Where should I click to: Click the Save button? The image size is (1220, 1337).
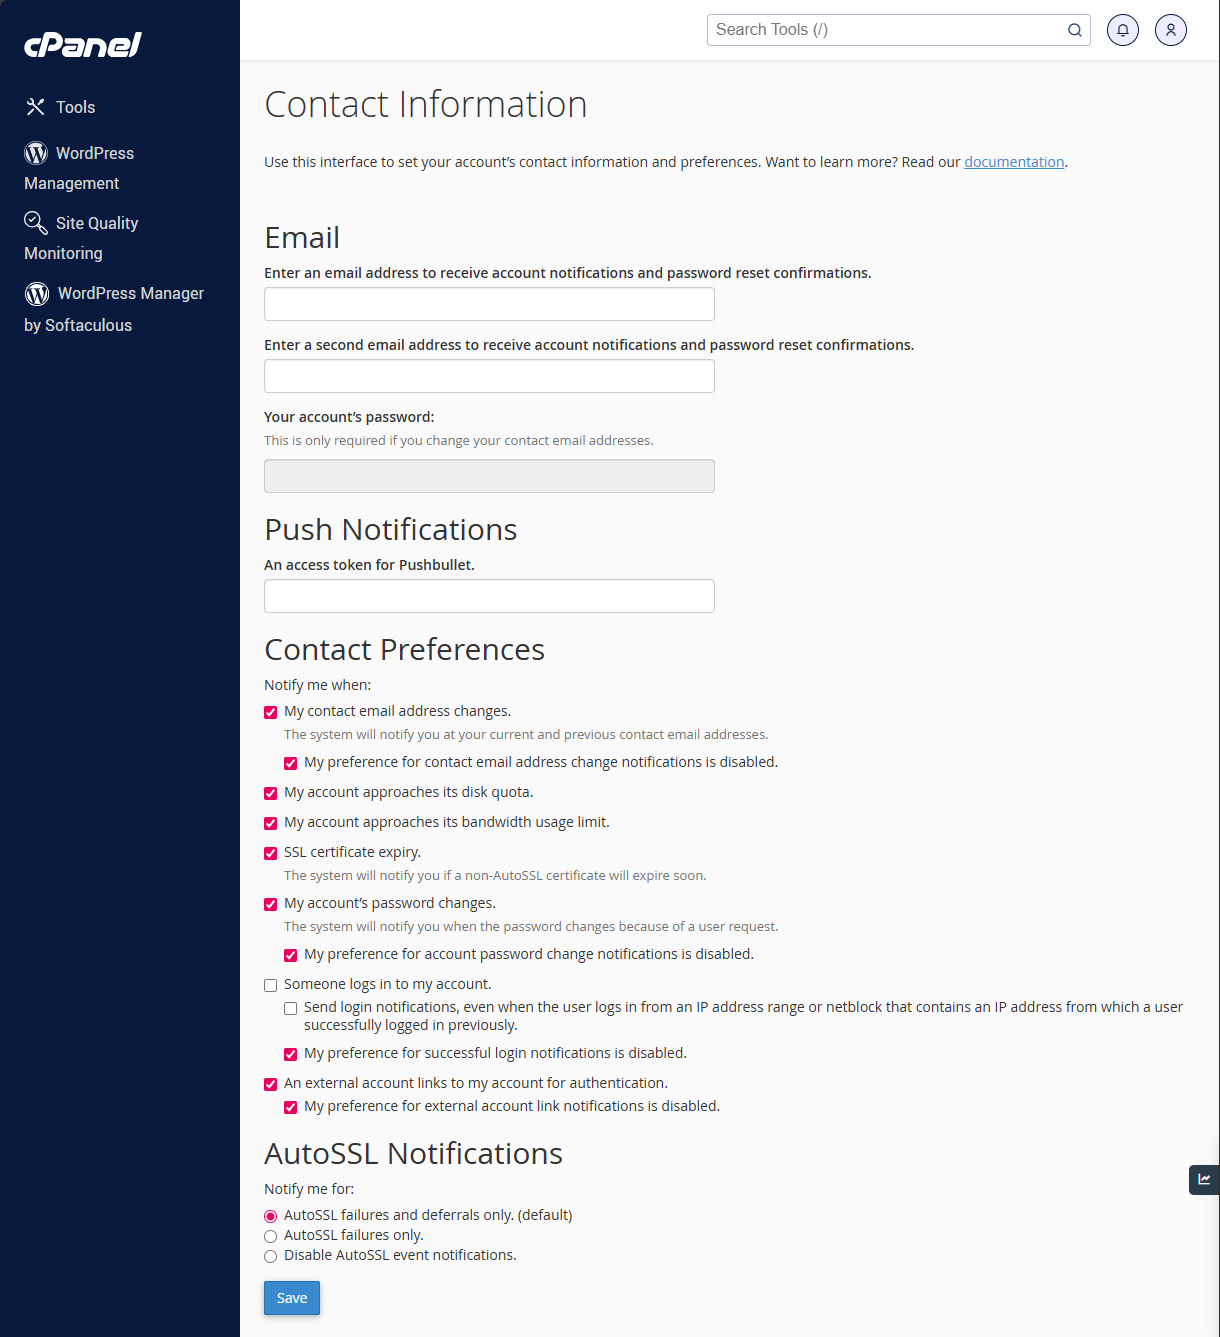point(291,1297)
